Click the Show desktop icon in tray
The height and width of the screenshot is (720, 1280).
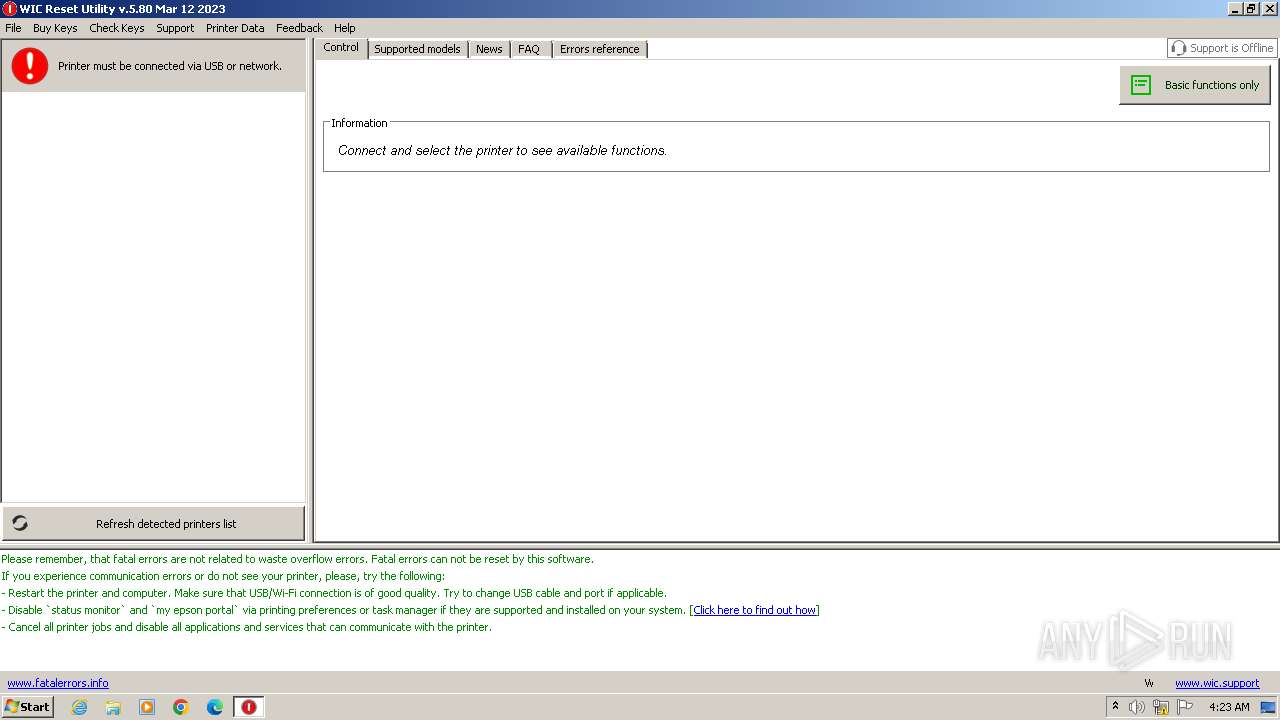point(1268,707)
